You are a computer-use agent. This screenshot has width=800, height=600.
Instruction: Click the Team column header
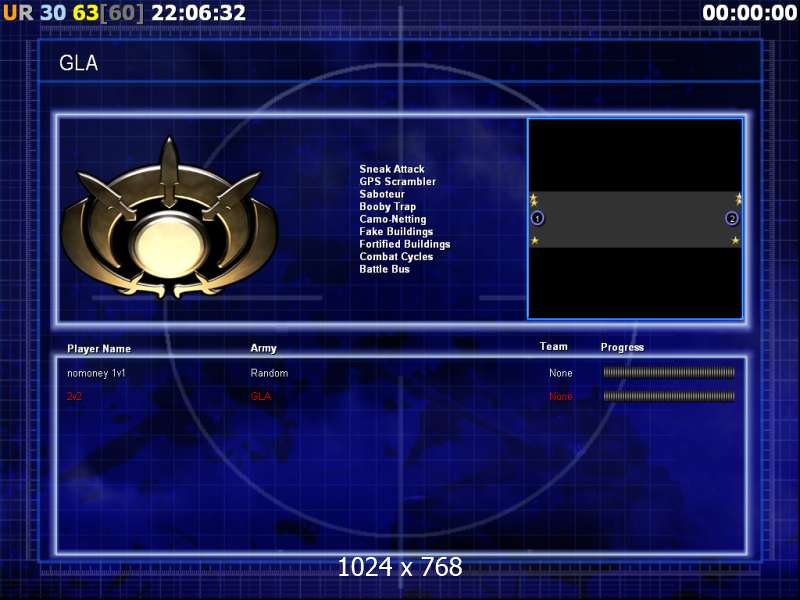pos(554,346)
